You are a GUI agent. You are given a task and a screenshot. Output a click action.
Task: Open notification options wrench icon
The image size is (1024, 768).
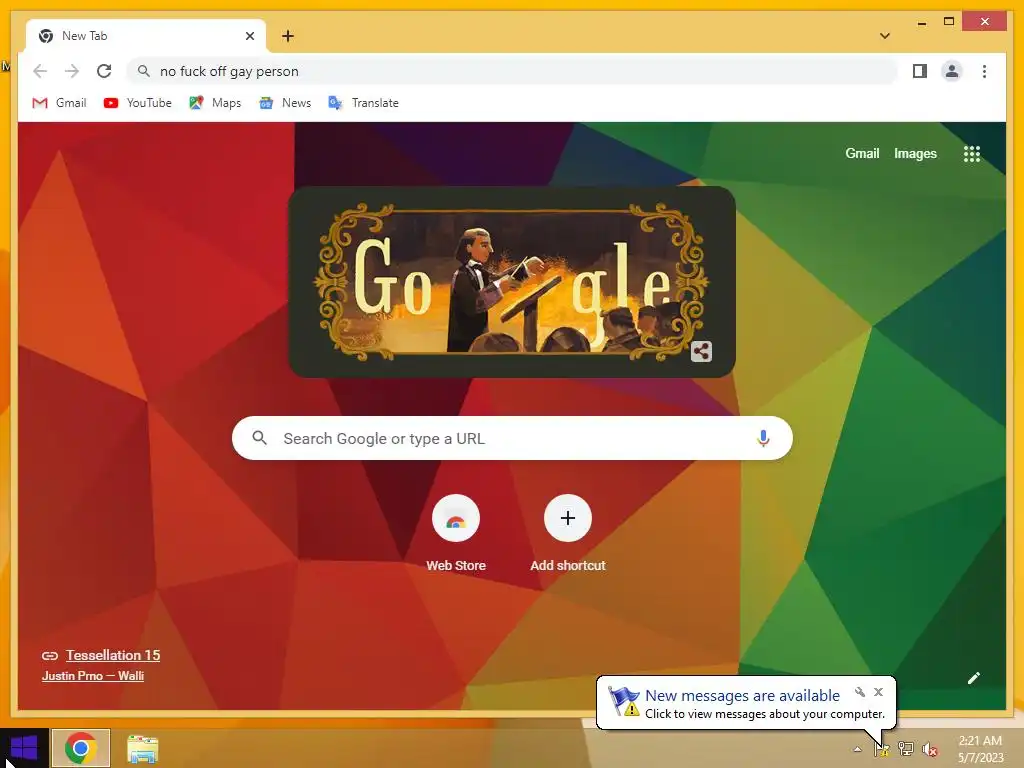pos(859,692)
